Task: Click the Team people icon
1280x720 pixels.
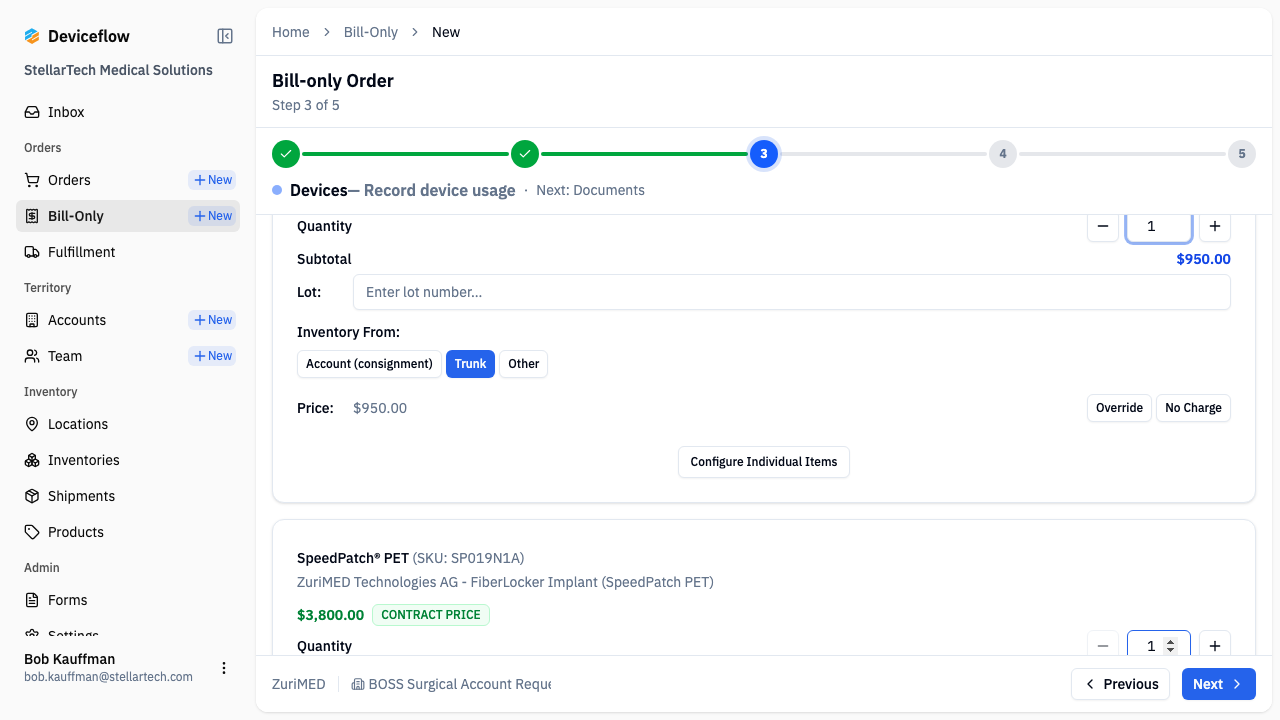Action: tap(32, 356)
